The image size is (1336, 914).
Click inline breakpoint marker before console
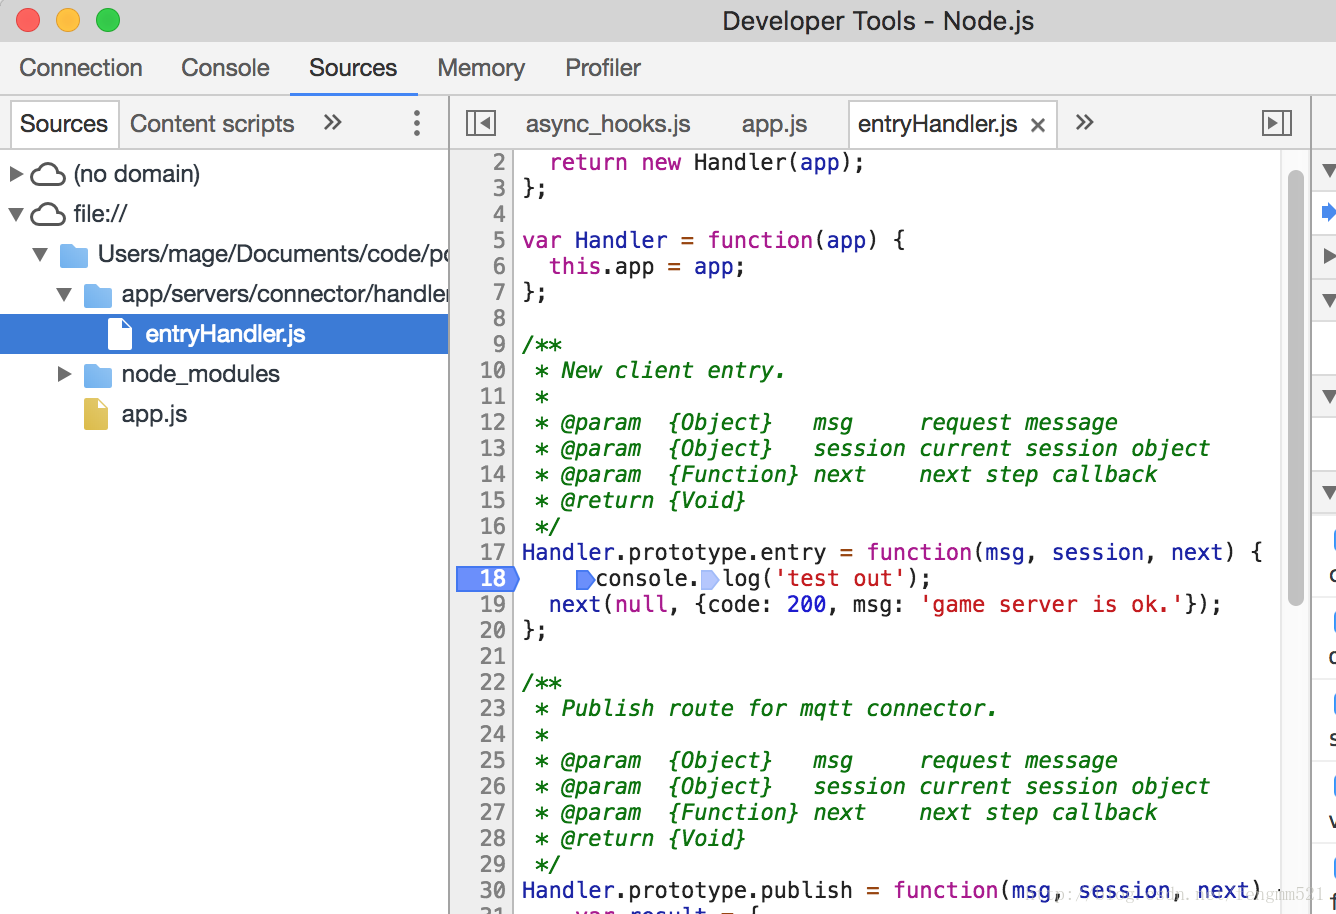(585, 579)
